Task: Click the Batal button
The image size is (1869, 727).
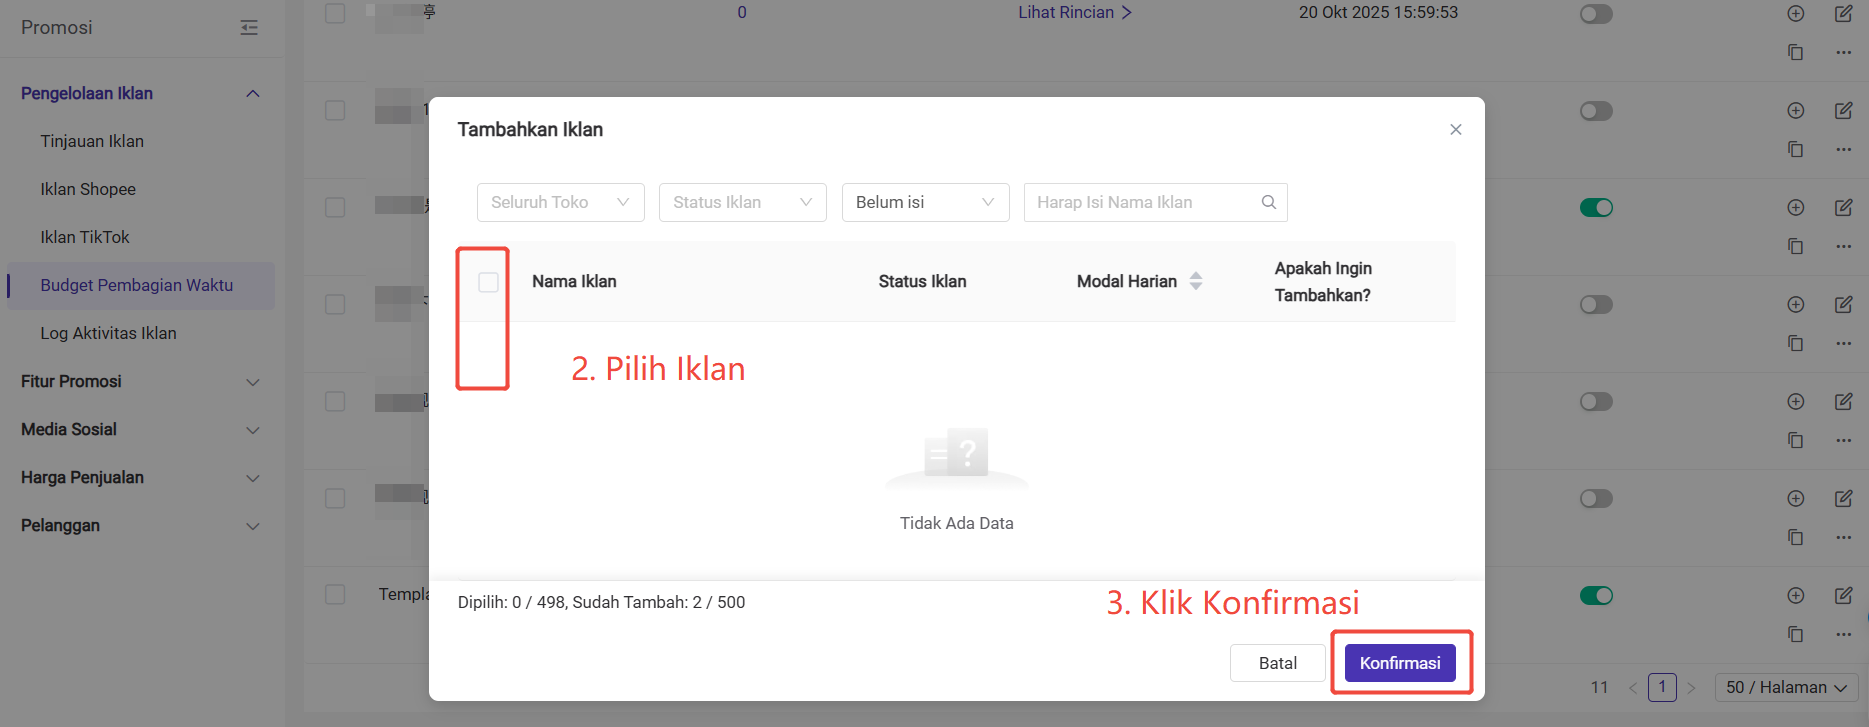Action: 1277,663
